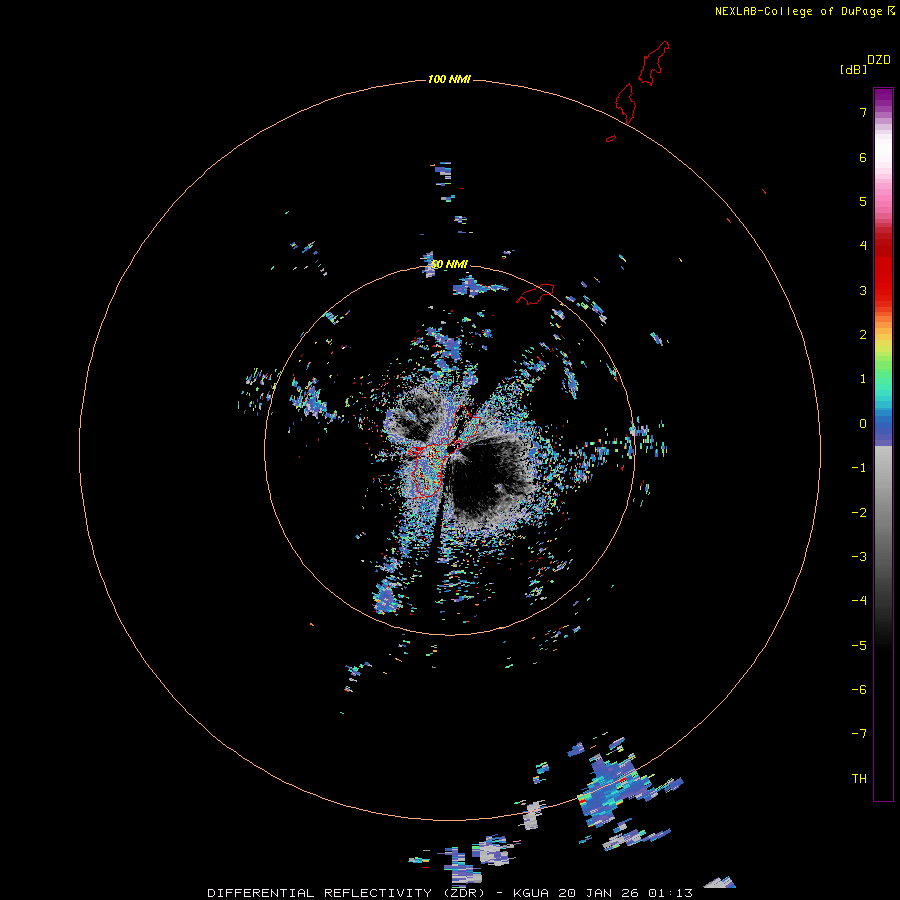Click the NEXLAB-College of DuPage header text

798,11
